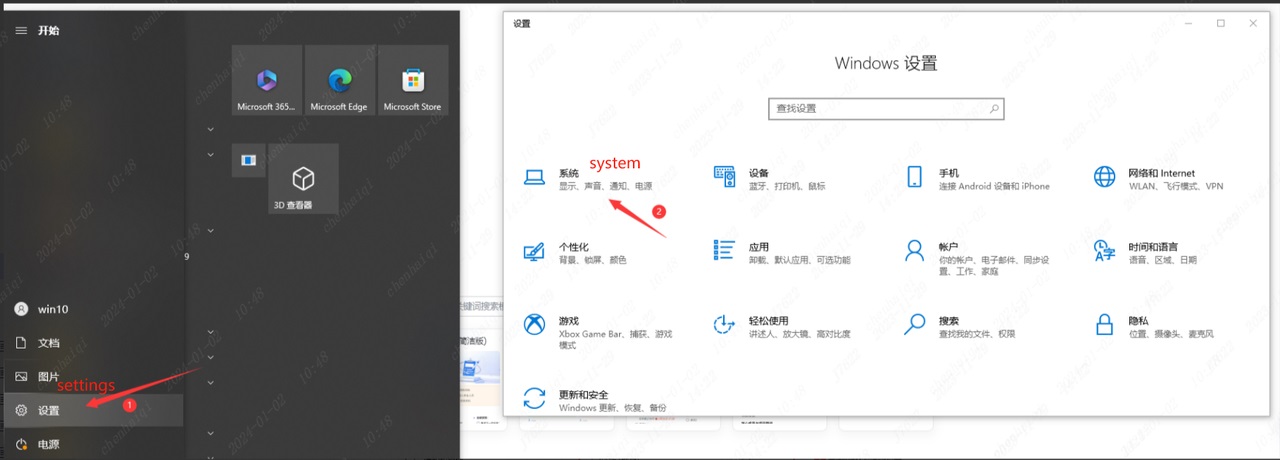Open the 搜索 settings category
The height and width of the screenshot is (460, 1280).
[961, 327]
